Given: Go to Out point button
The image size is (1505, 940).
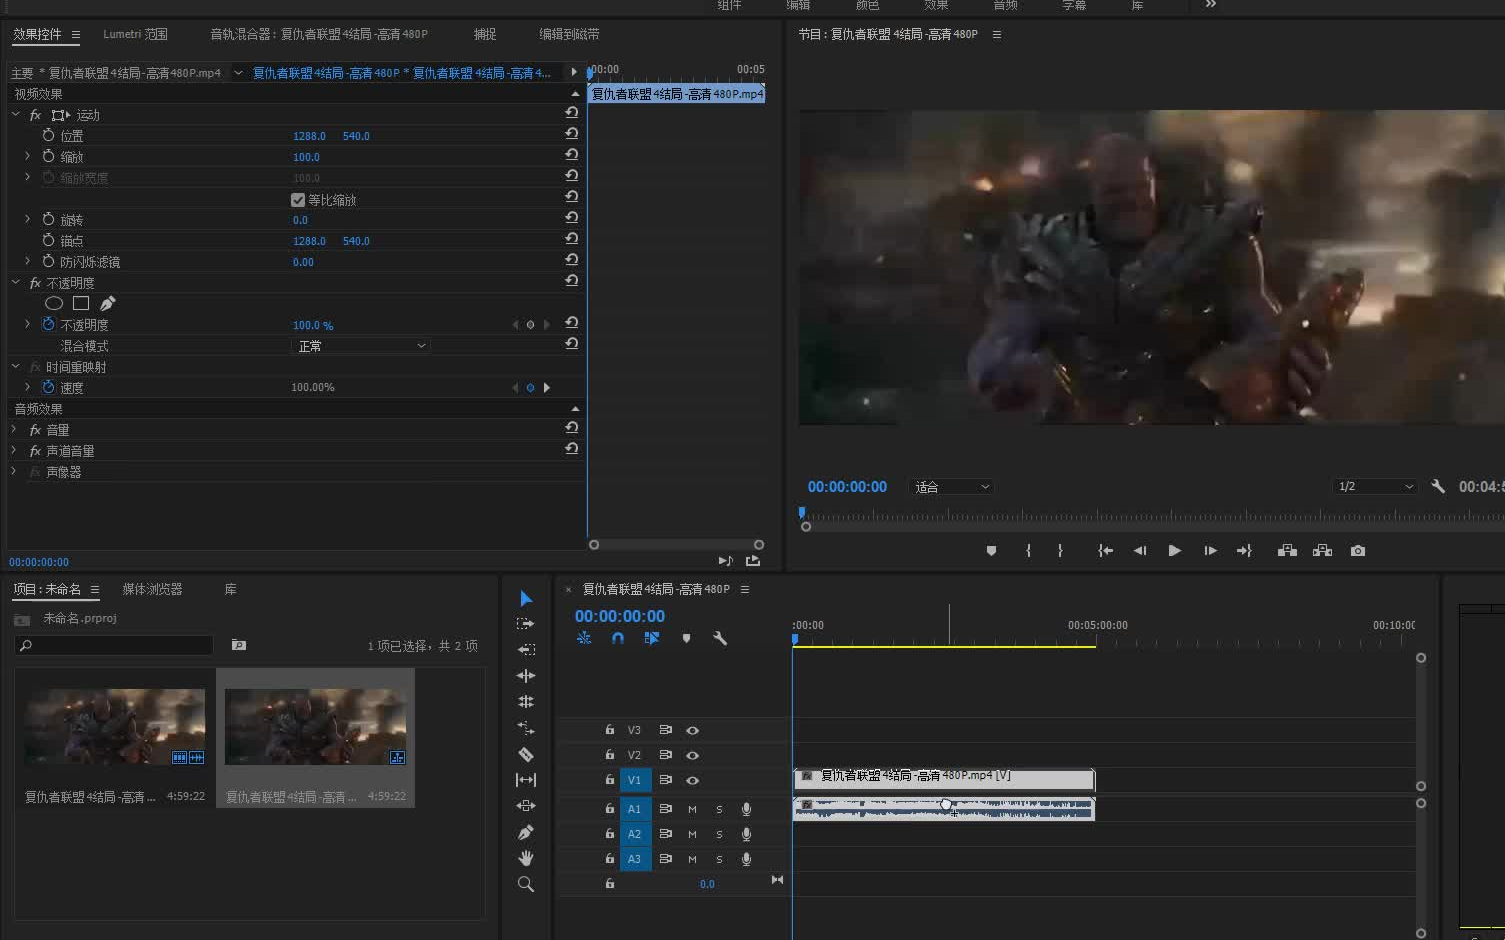Looking at the screenshot, I should 1244,551.
